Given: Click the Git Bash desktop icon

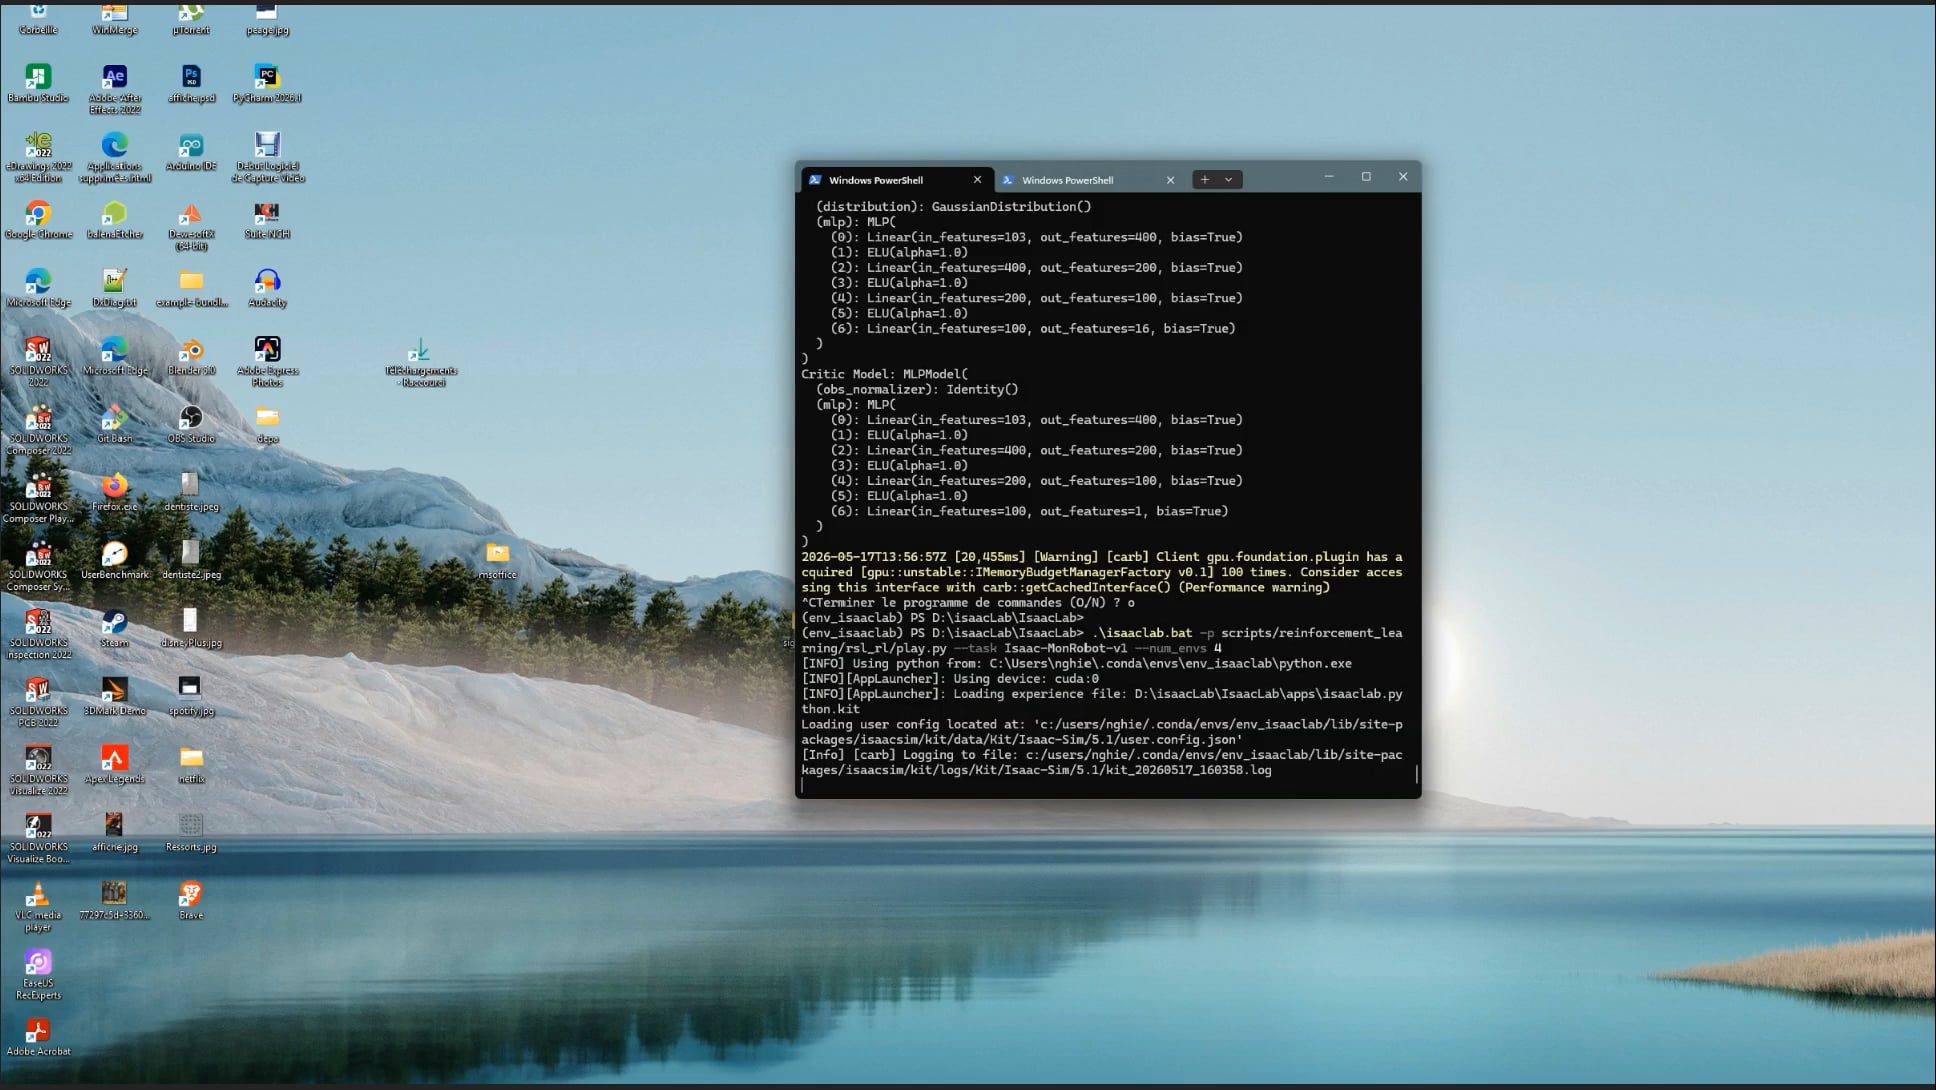Looking at the screenshot, I should (115, 425).
